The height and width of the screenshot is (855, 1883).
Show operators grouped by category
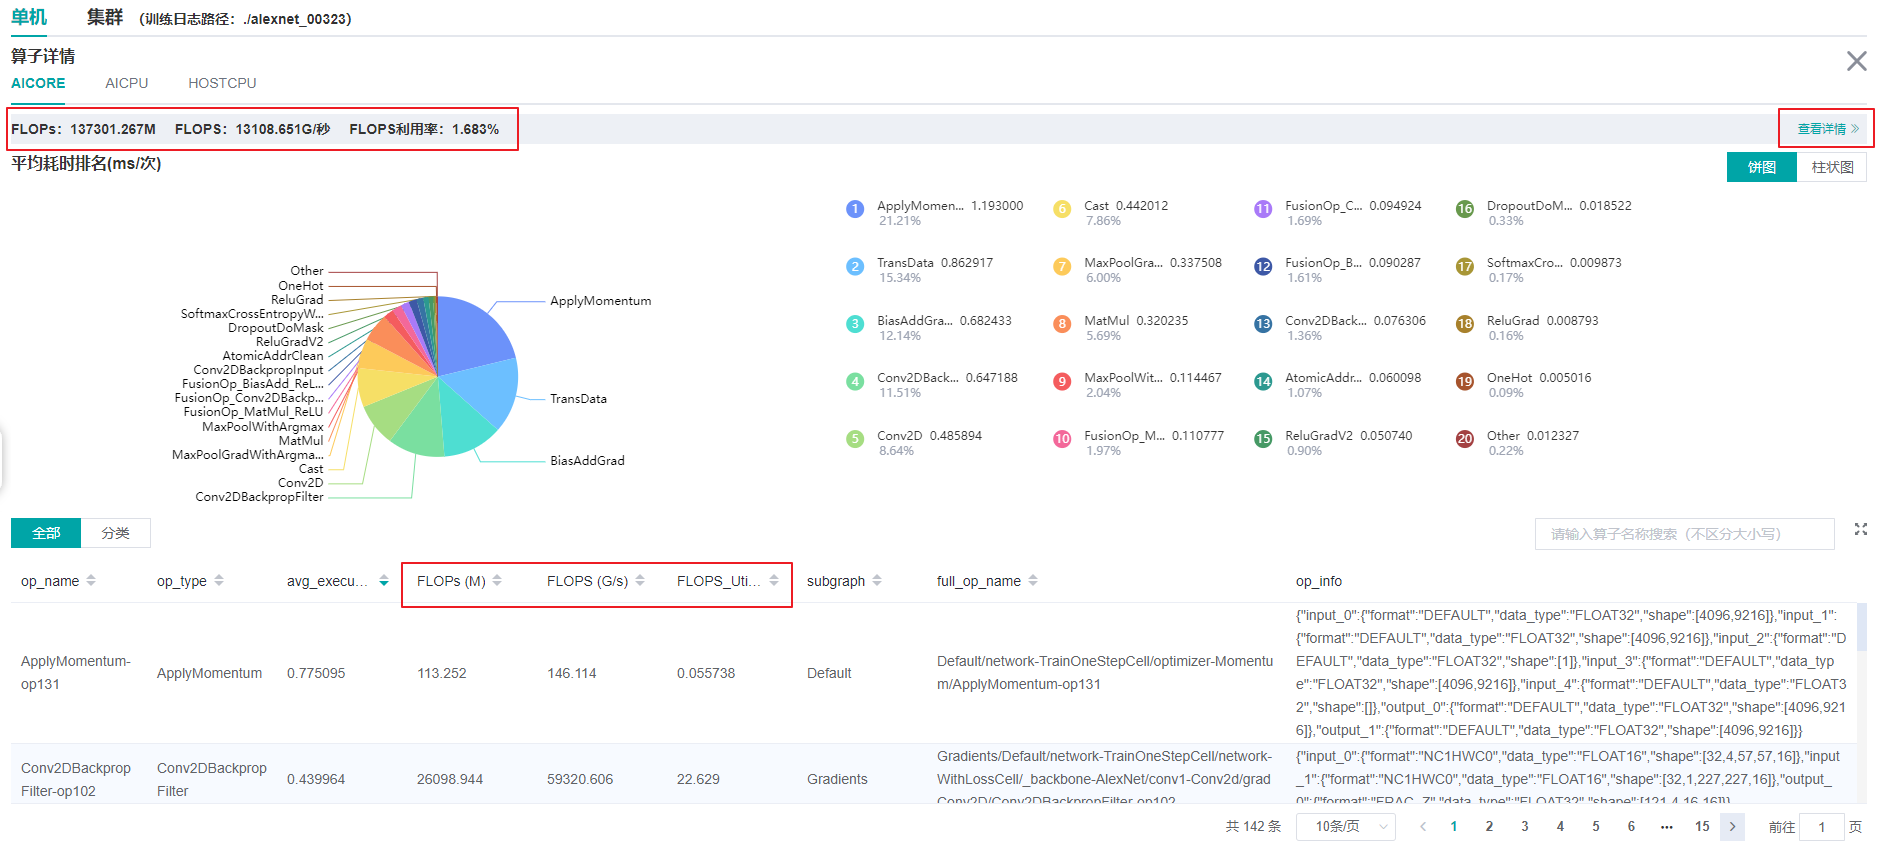tap(115, 533)
